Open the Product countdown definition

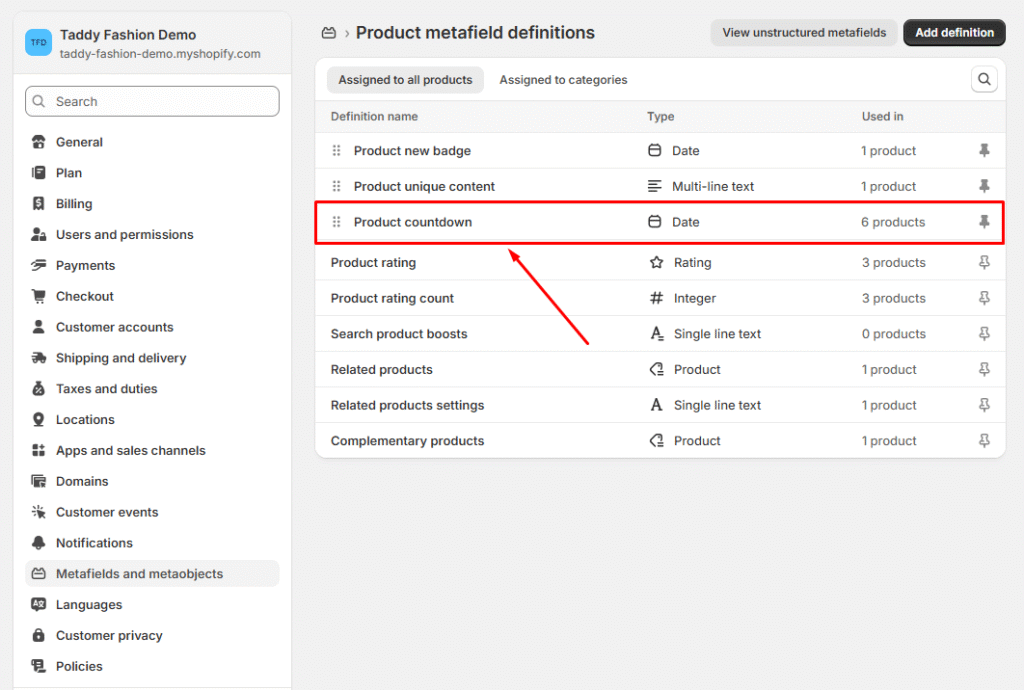413,222
